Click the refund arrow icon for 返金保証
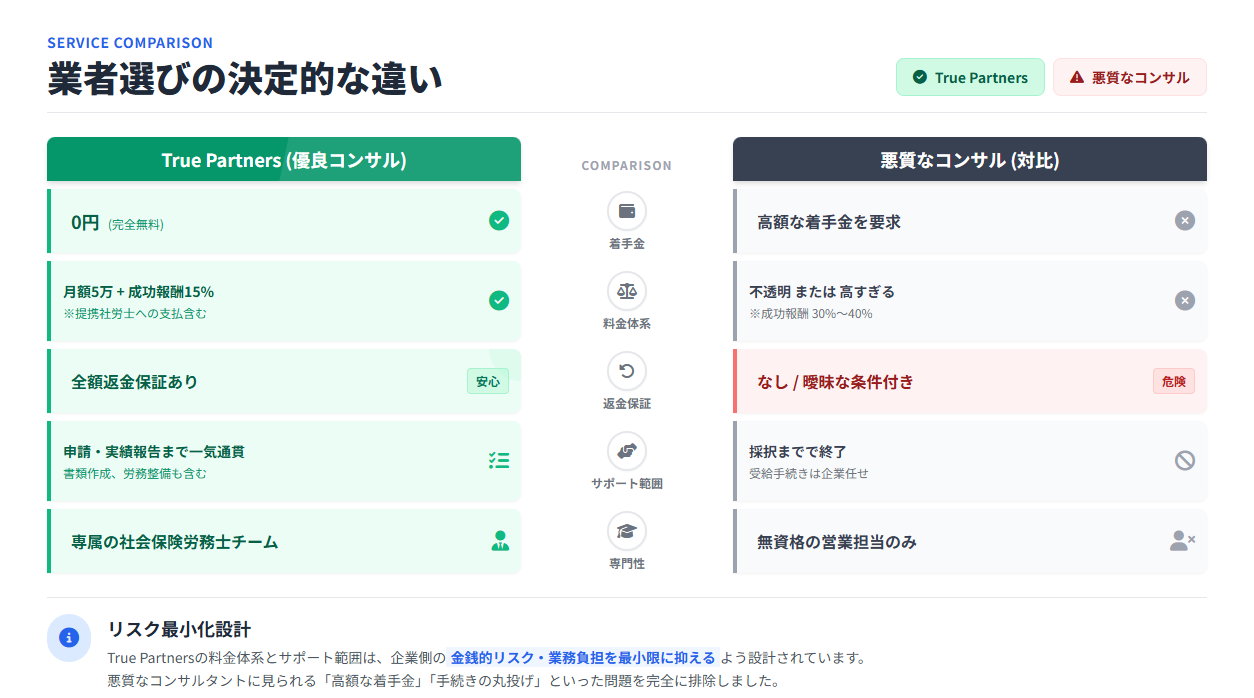Viewport: 1254px width, 698px height. point(627,371)
